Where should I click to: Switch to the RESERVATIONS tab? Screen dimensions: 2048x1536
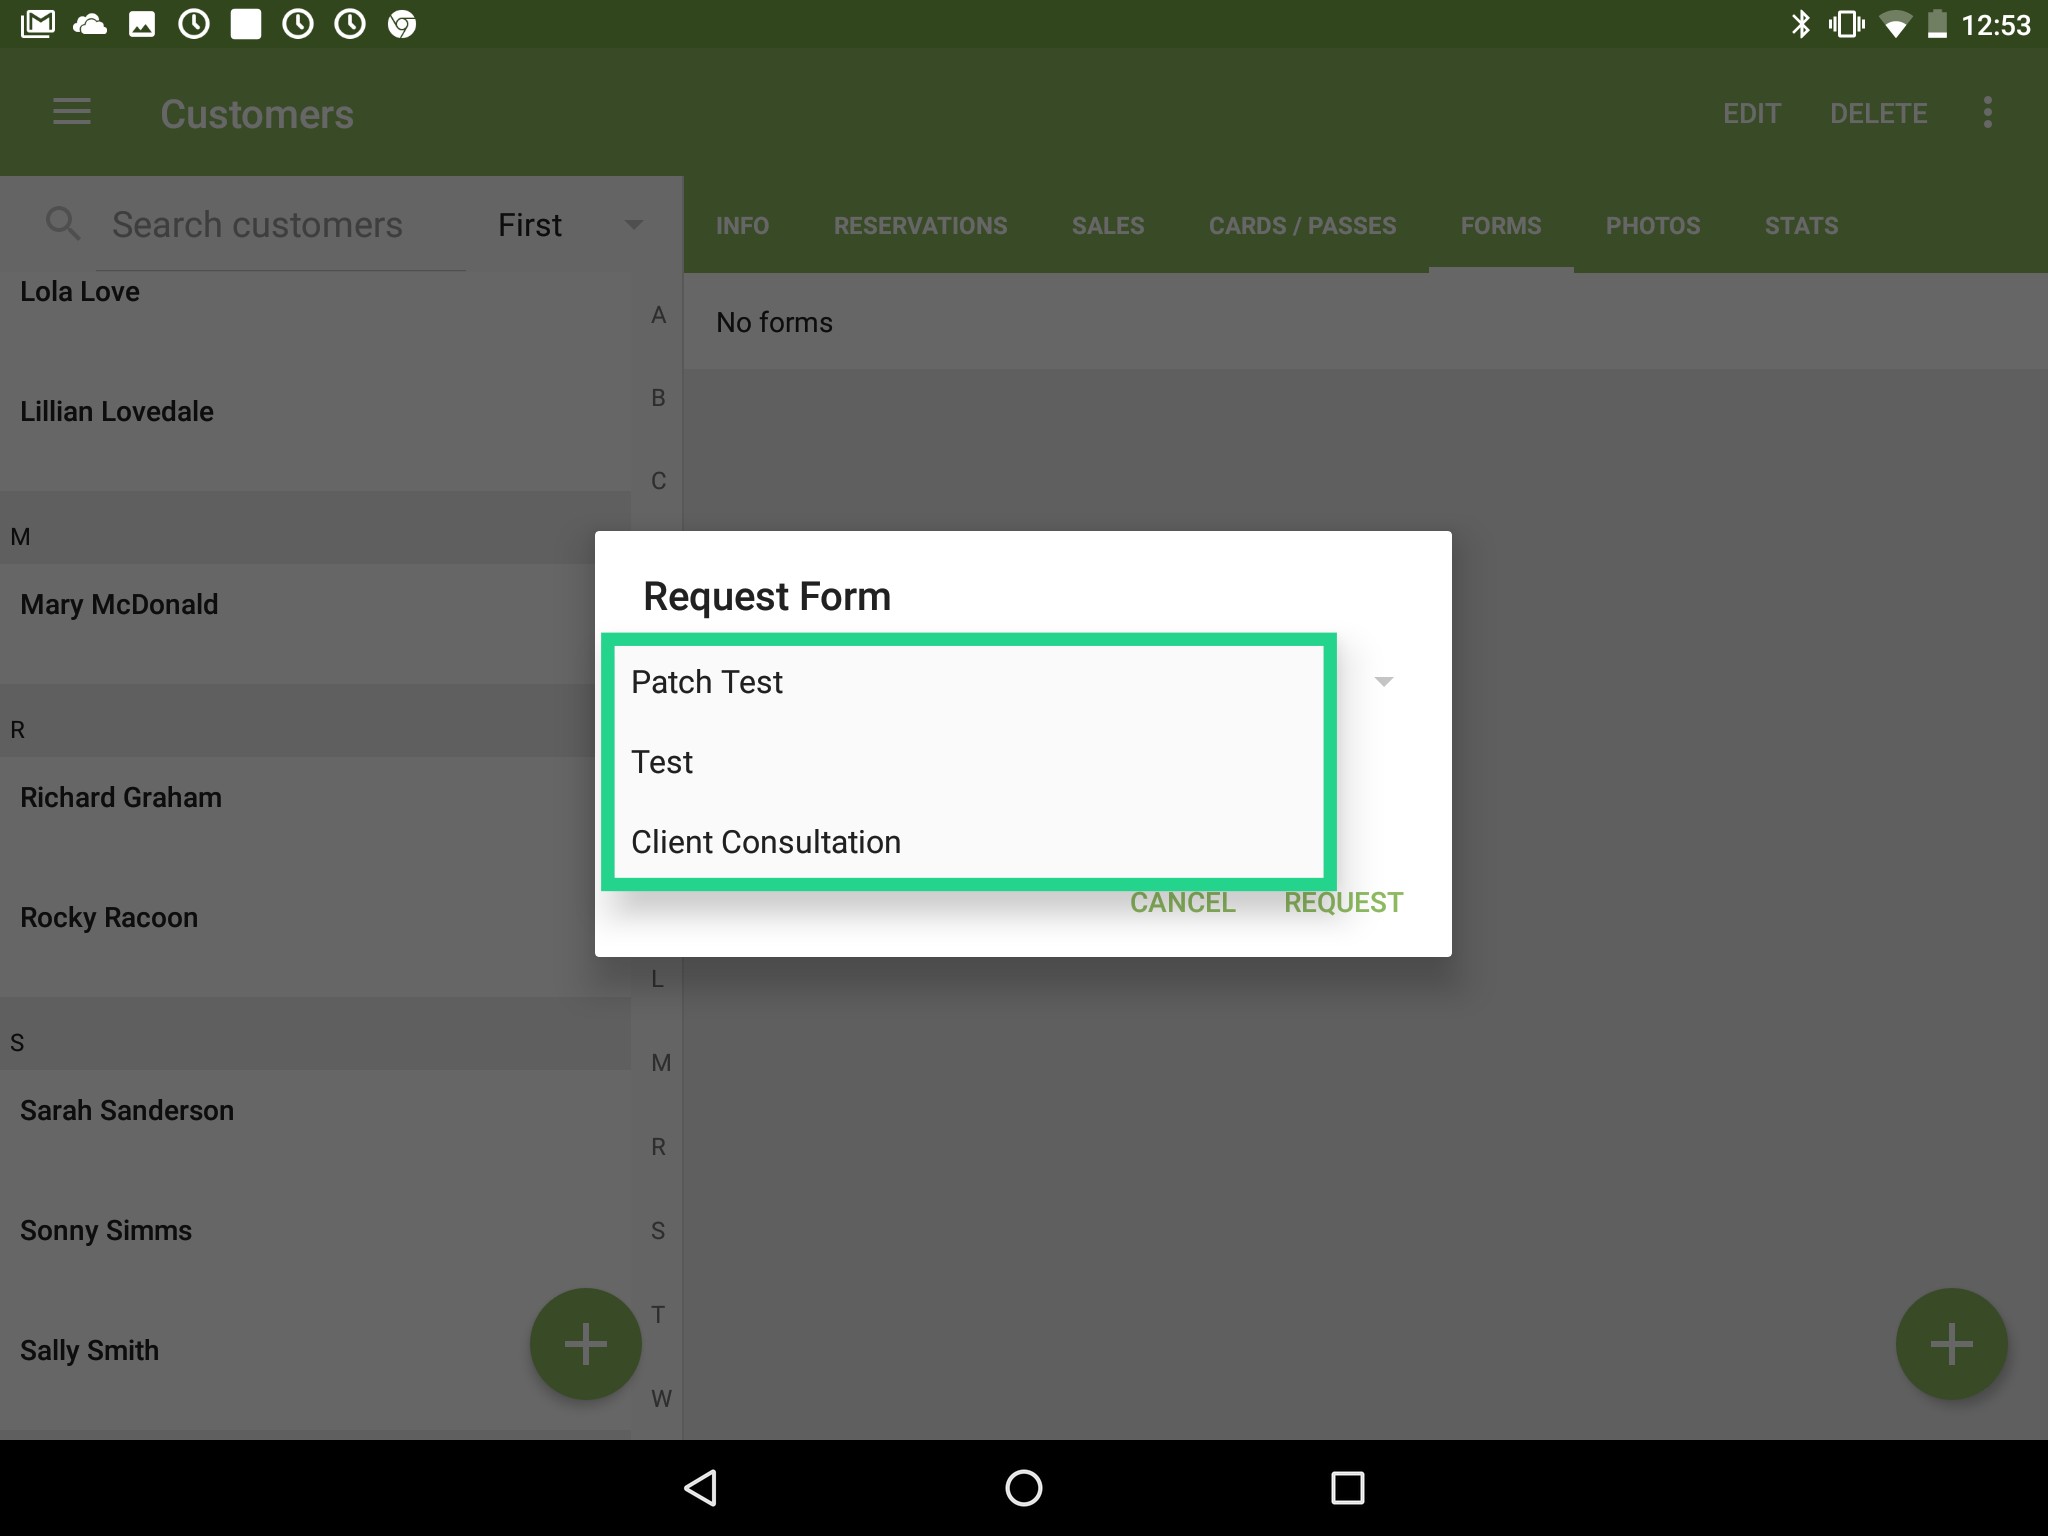coord(920,225)
